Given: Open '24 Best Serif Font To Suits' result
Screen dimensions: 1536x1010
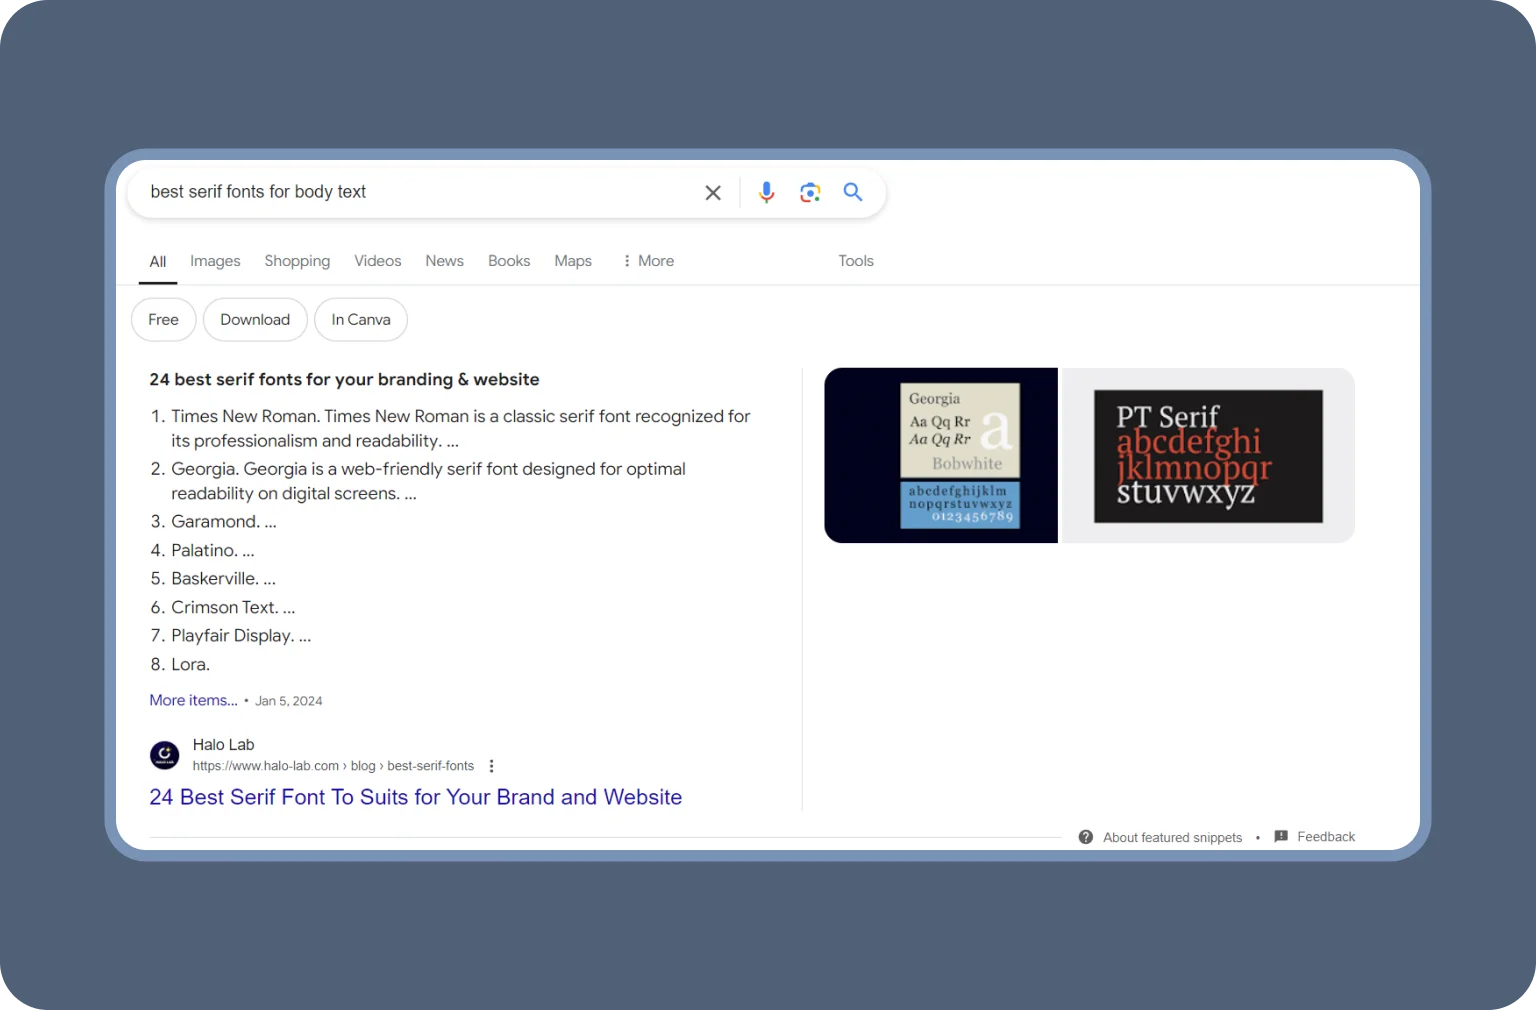Looking at the screenshot, I should pyautogui.click(x=416, y=797).
